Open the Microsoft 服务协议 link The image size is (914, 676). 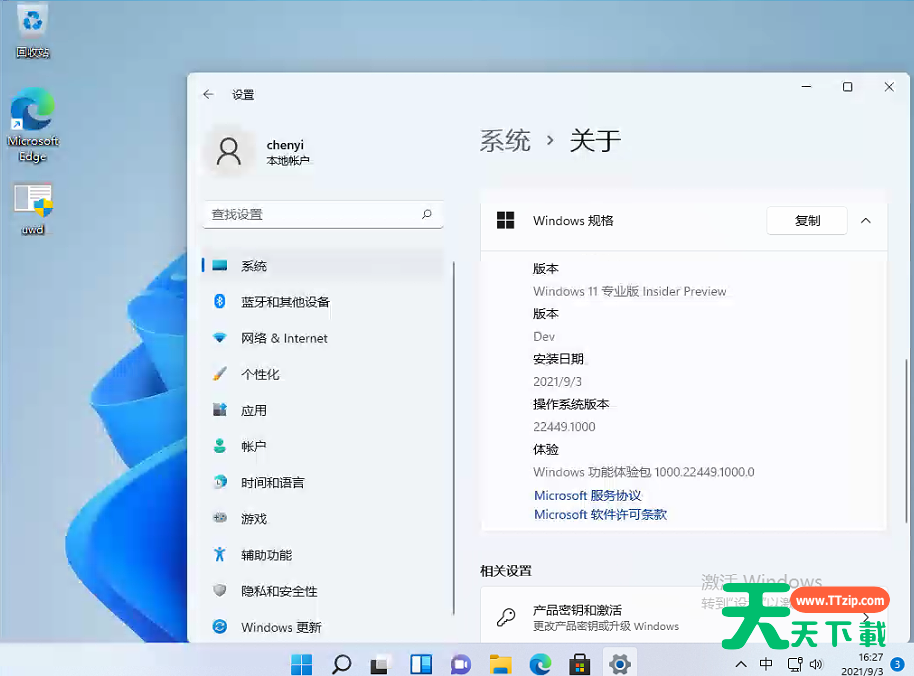[x=586, y=495]
